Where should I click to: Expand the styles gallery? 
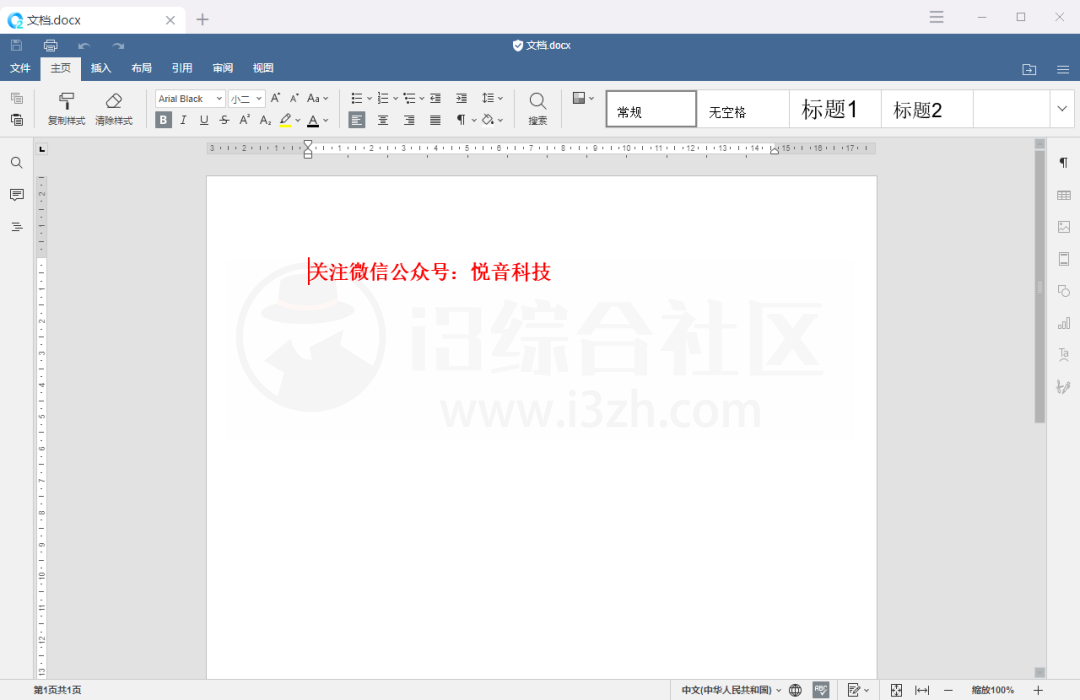(x=1062, y=109)
